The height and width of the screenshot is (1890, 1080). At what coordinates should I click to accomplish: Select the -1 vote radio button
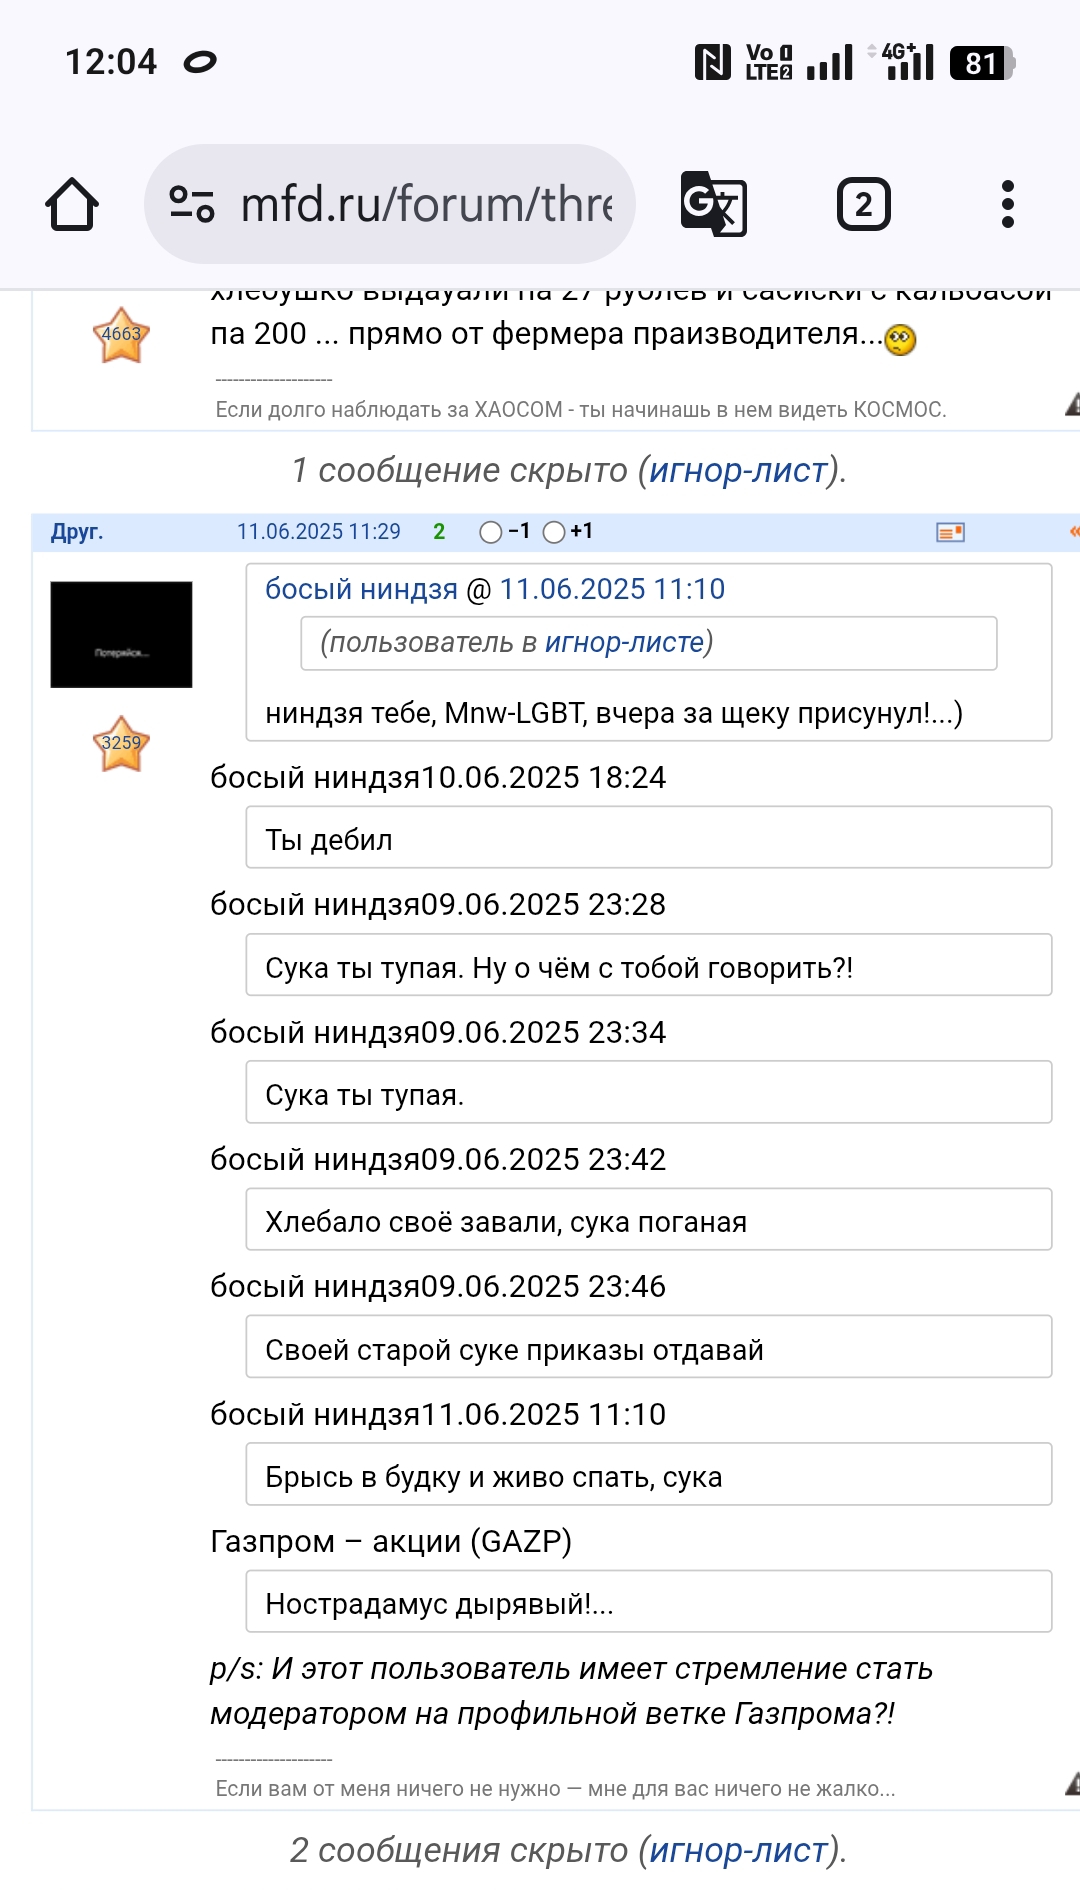coord(490,532)
